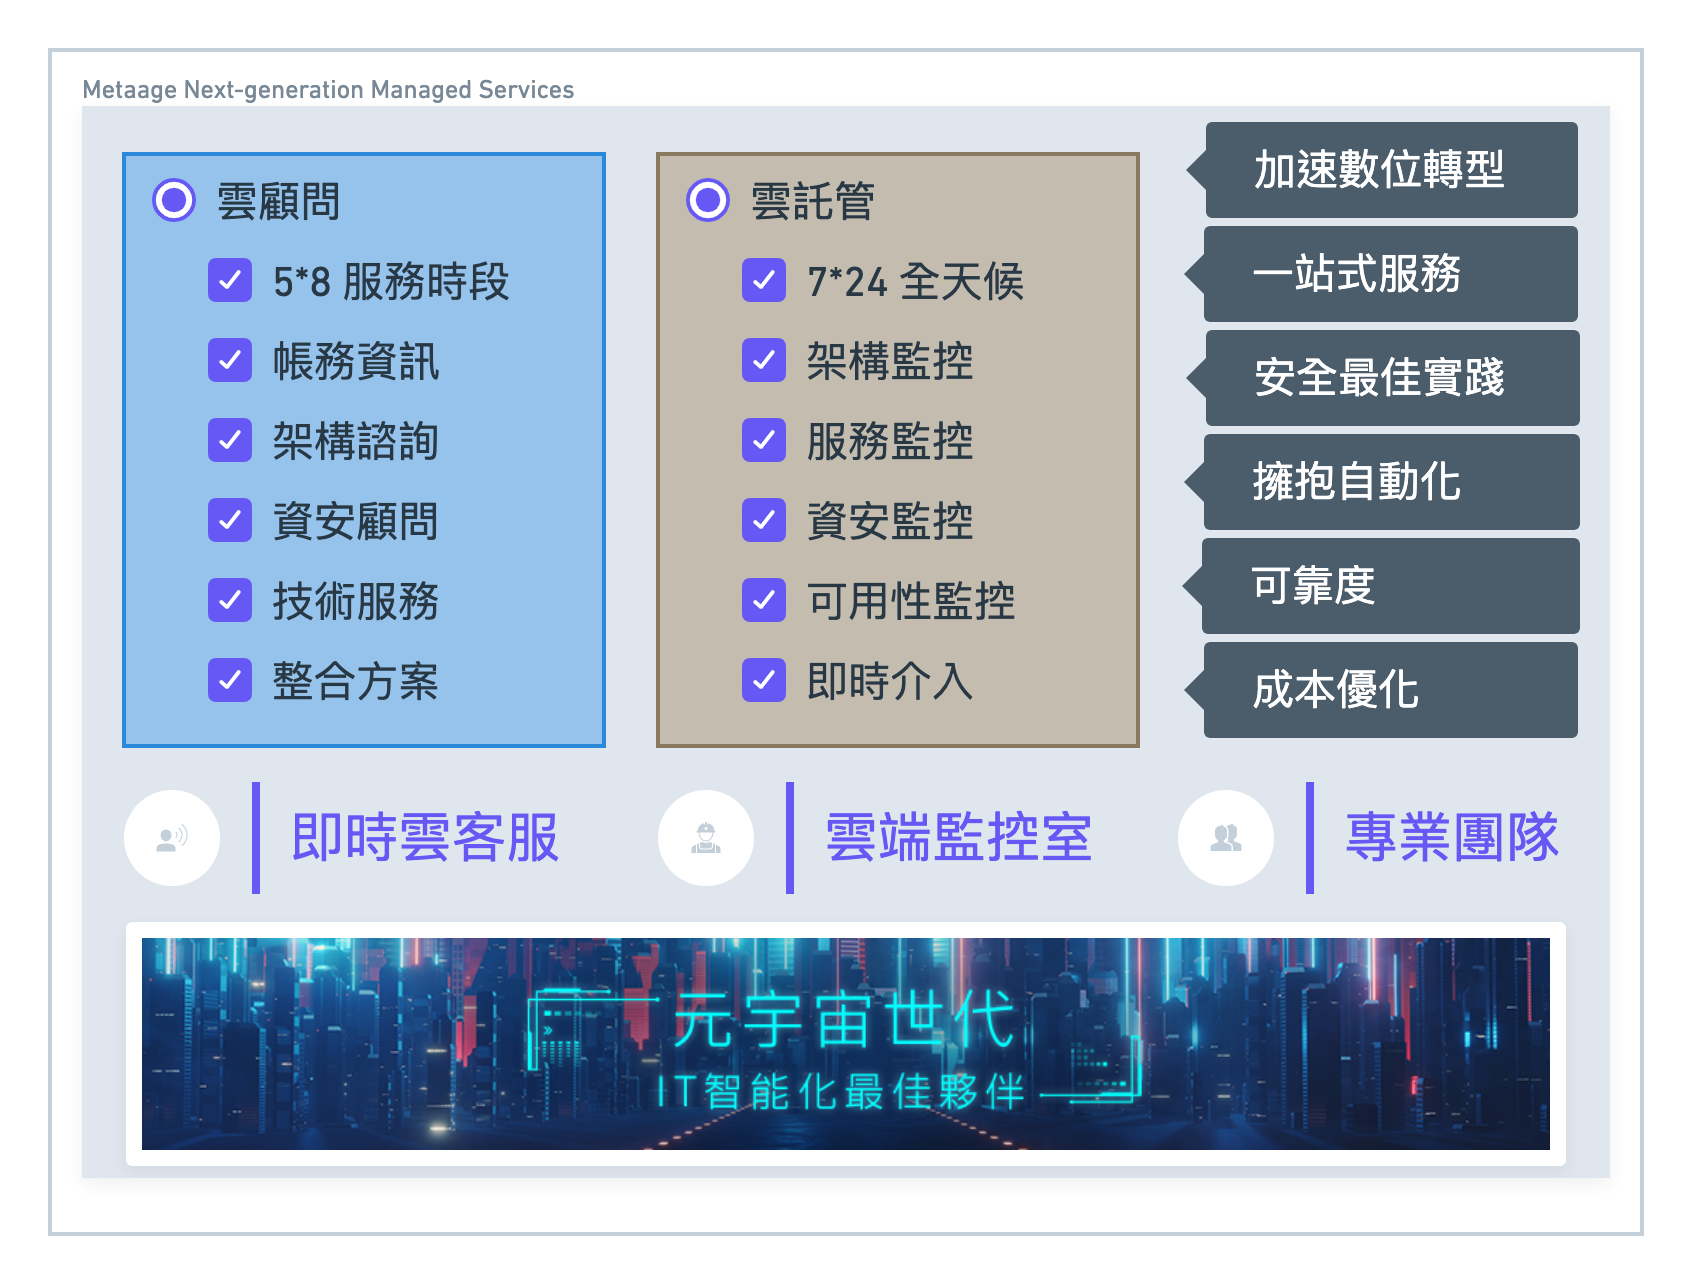Select the 雲顧問 radio button

coord(173,201)
